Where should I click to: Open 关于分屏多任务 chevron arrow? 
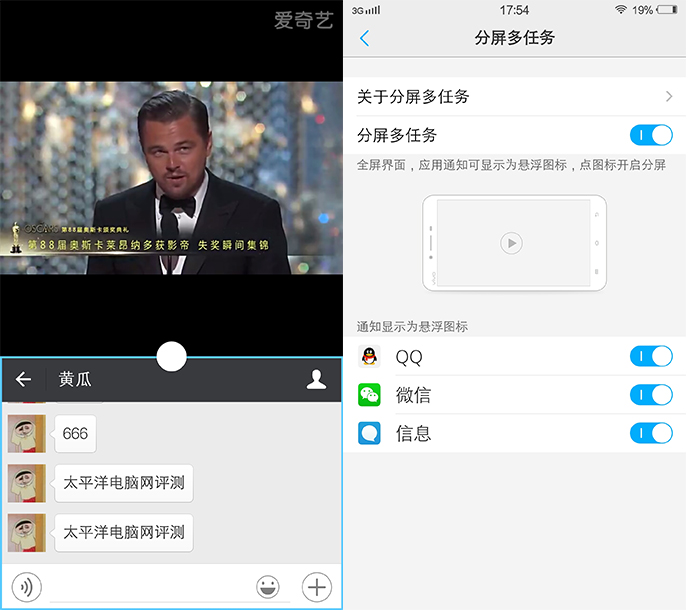(x=668, y=97)
